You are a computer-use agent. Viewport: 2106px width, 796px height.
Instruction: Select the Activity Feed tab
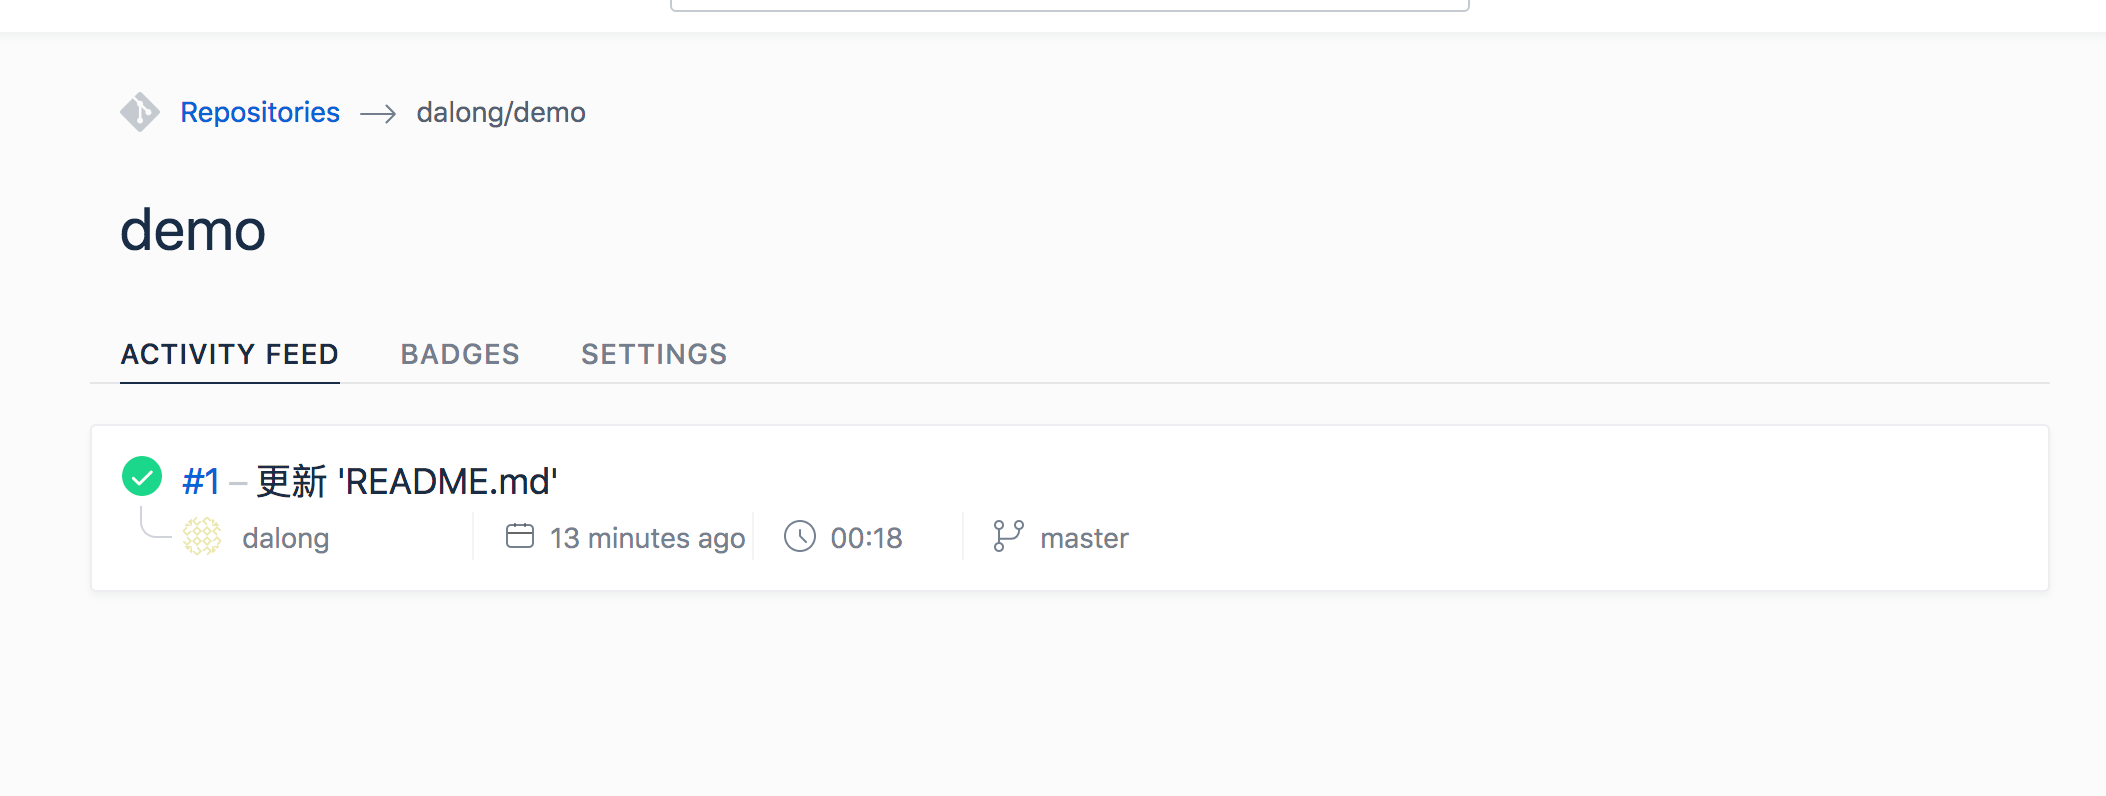230,354
